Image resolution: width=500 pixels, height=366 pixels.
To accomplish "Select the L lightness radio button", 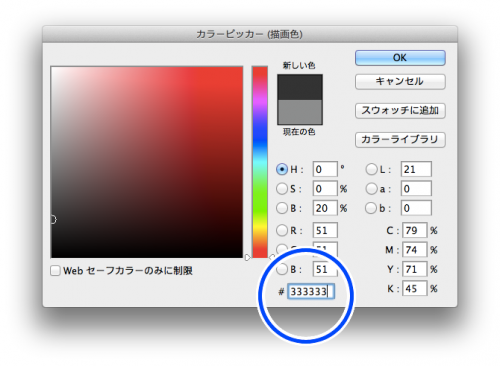I will pyautogui.click(x=371, y=169).
